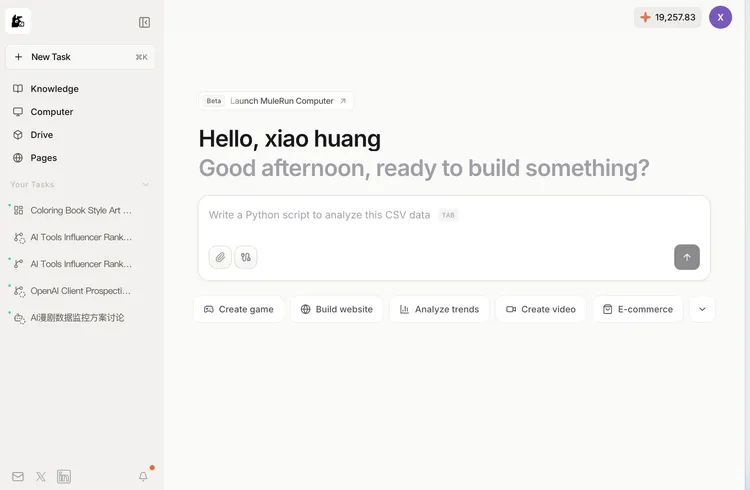Click the paperclip attach file icon
The height and width of the screenshot is (490, 750).
(220, 257)
